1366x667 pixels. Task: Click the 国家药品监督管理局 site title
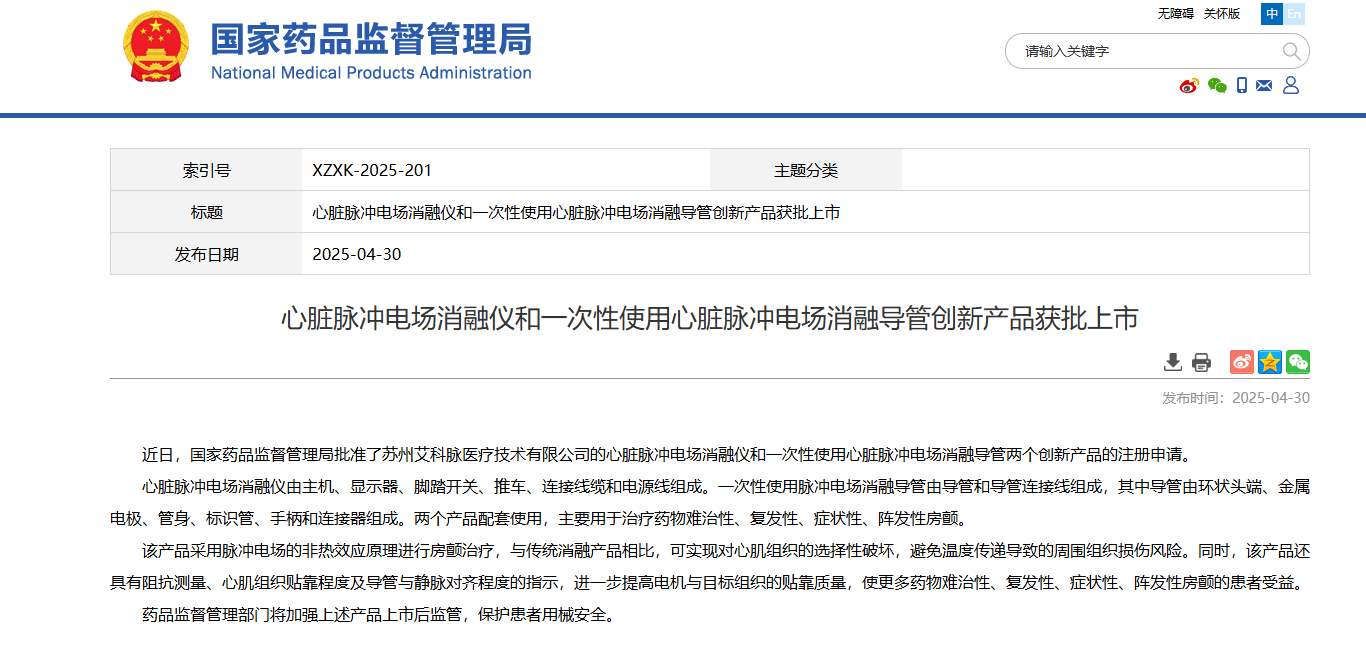tap(371, 39)
